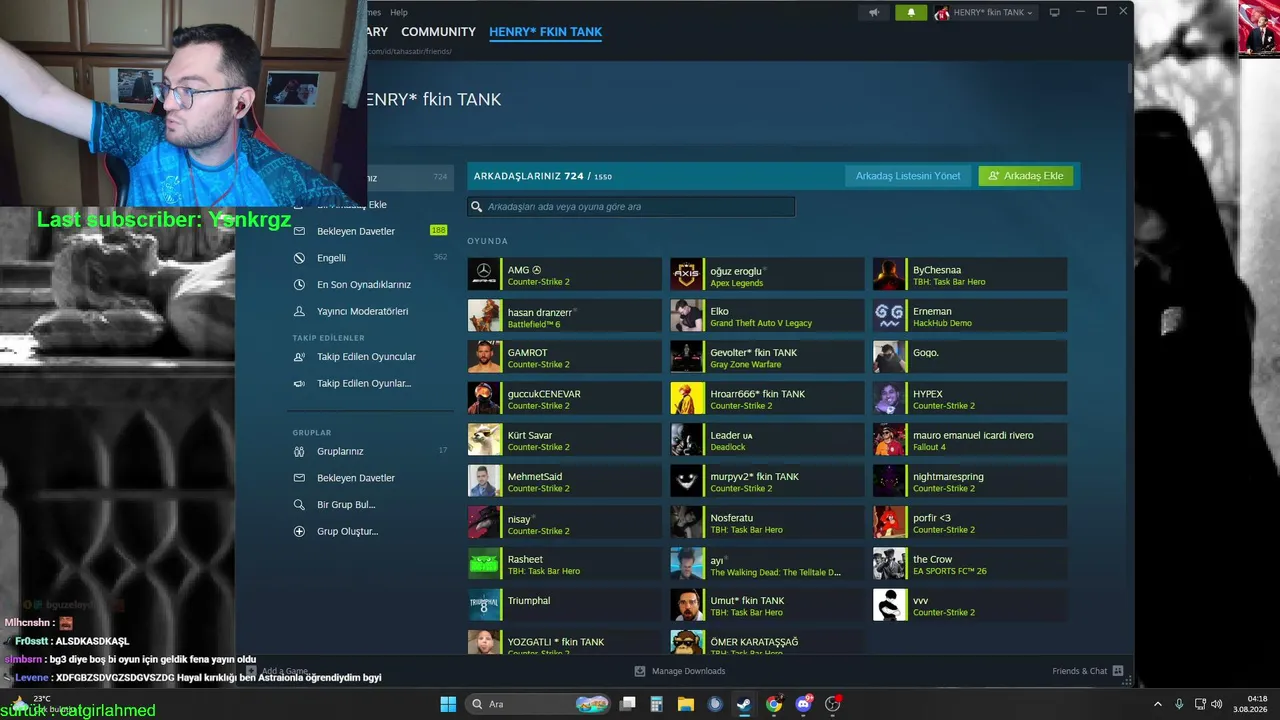Open Bekleyen Davetler under friends sidebar
This screenshot has width=1280, height=720.
click(x=356, y=231)
